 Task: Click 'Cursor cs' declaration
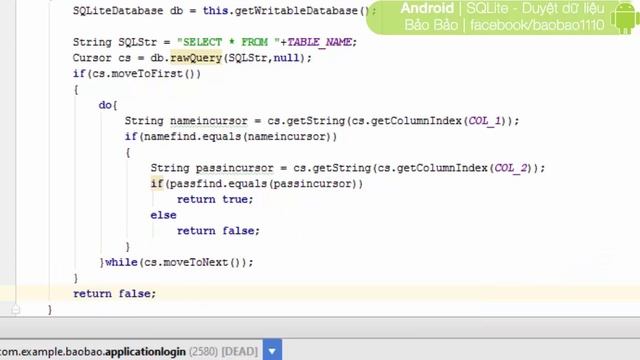pyautogui.click(x=102, y=58)
